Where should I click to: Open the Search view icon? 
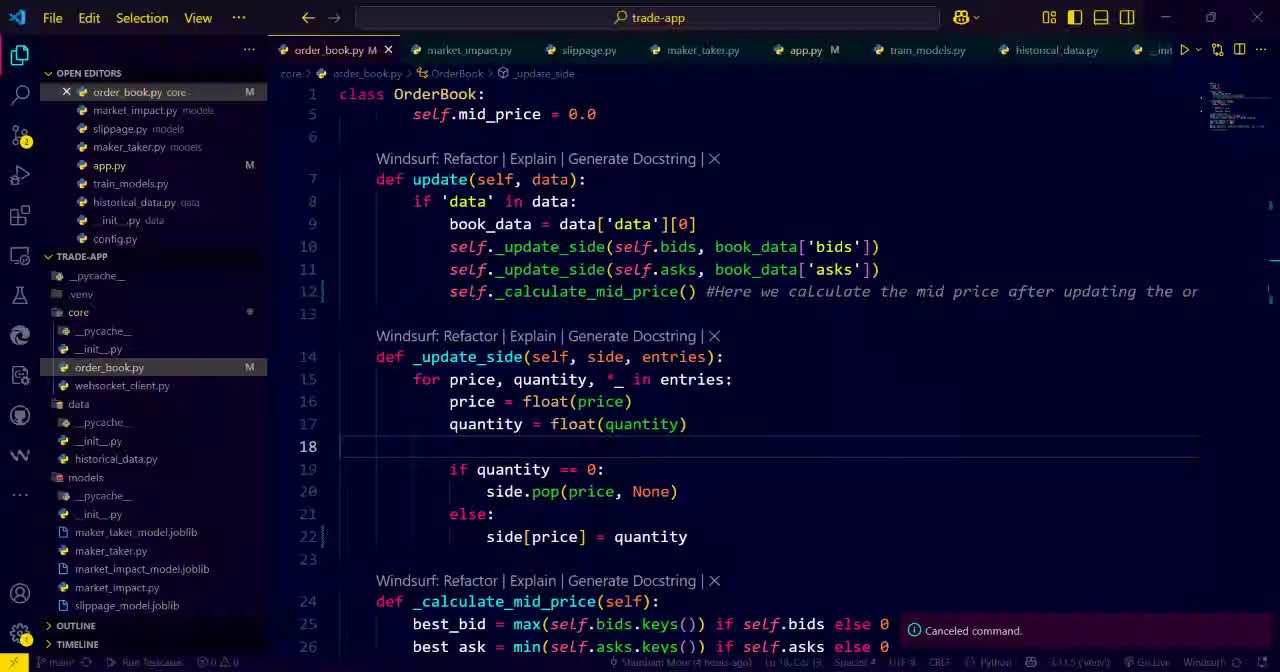pyautogui.click(x=19, y=96)
